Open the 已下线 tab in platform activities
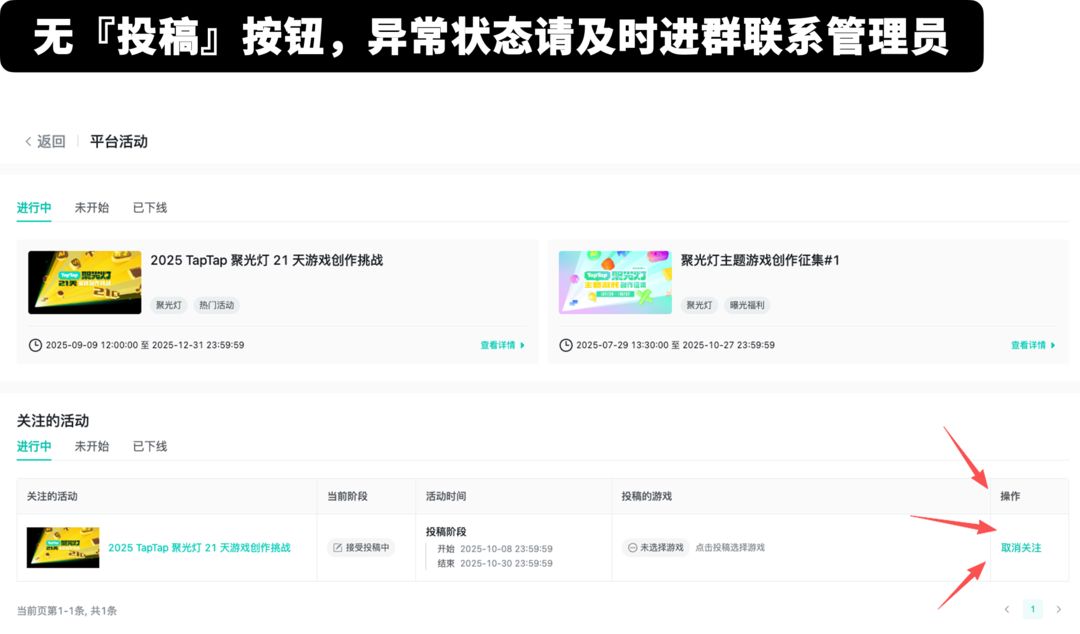This screenshot has height=634, width=1080. pos(150,208)
